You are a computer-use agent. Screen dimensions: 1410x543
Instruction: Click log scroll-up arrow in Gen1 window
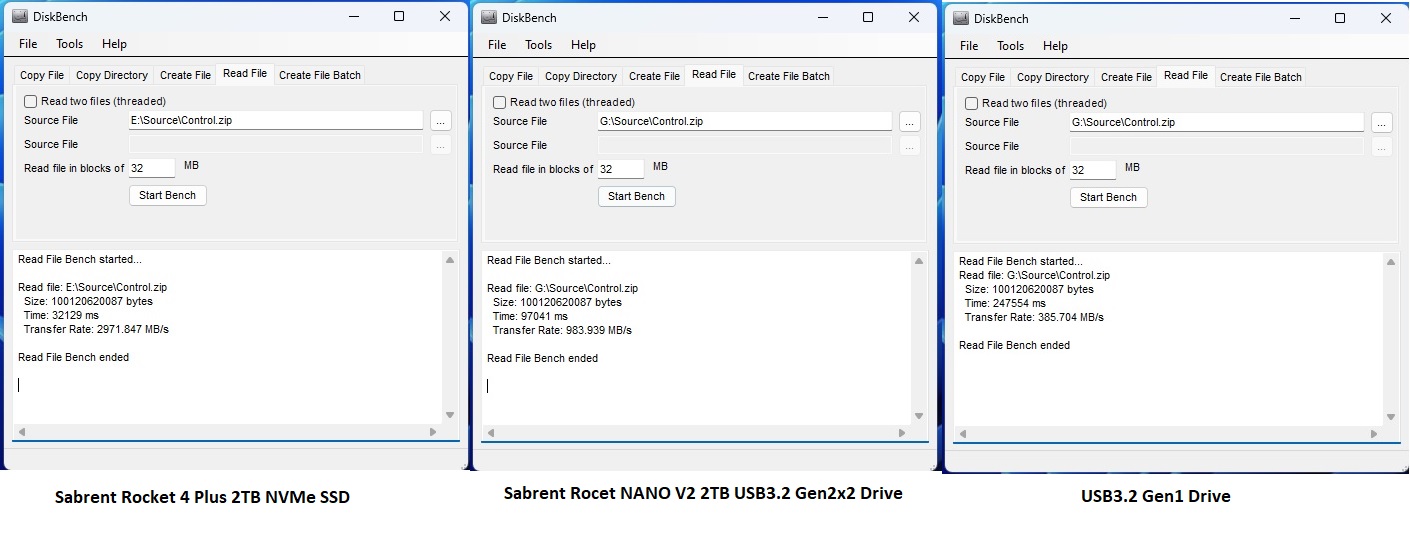point(1391,262)
